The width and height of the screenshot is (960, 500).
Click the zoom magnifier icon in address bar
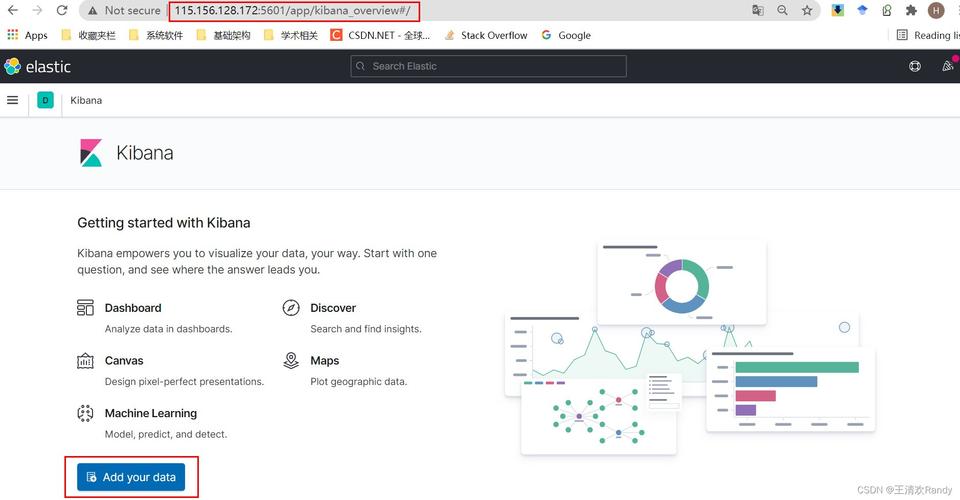coord(782,10)
